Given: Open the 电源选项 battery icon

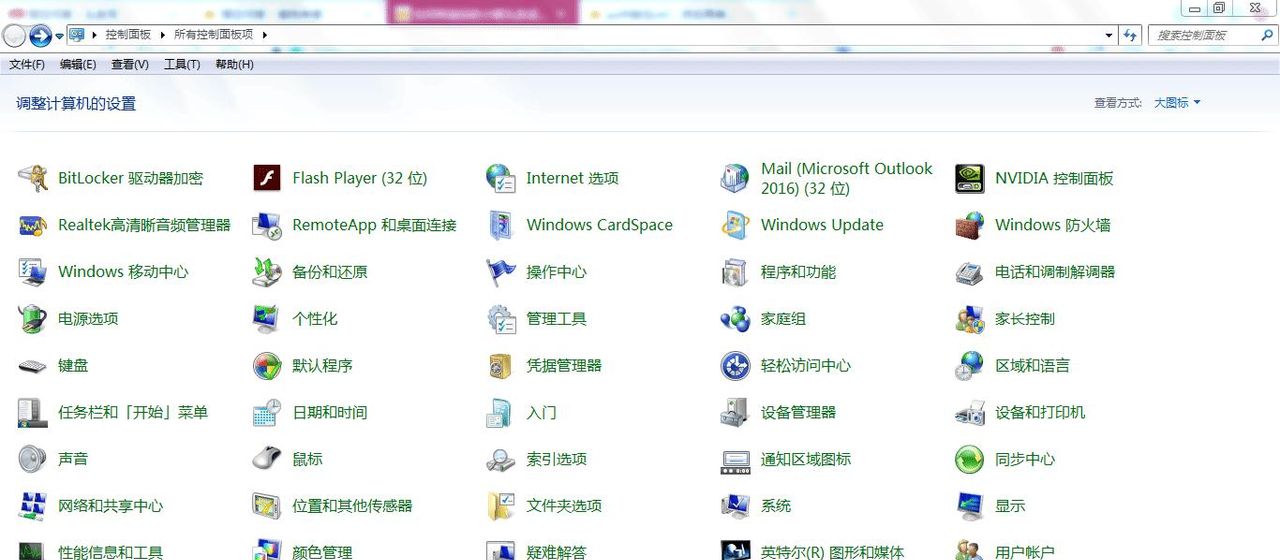Looking at the screenshot, I should click(x=33, y=319).
